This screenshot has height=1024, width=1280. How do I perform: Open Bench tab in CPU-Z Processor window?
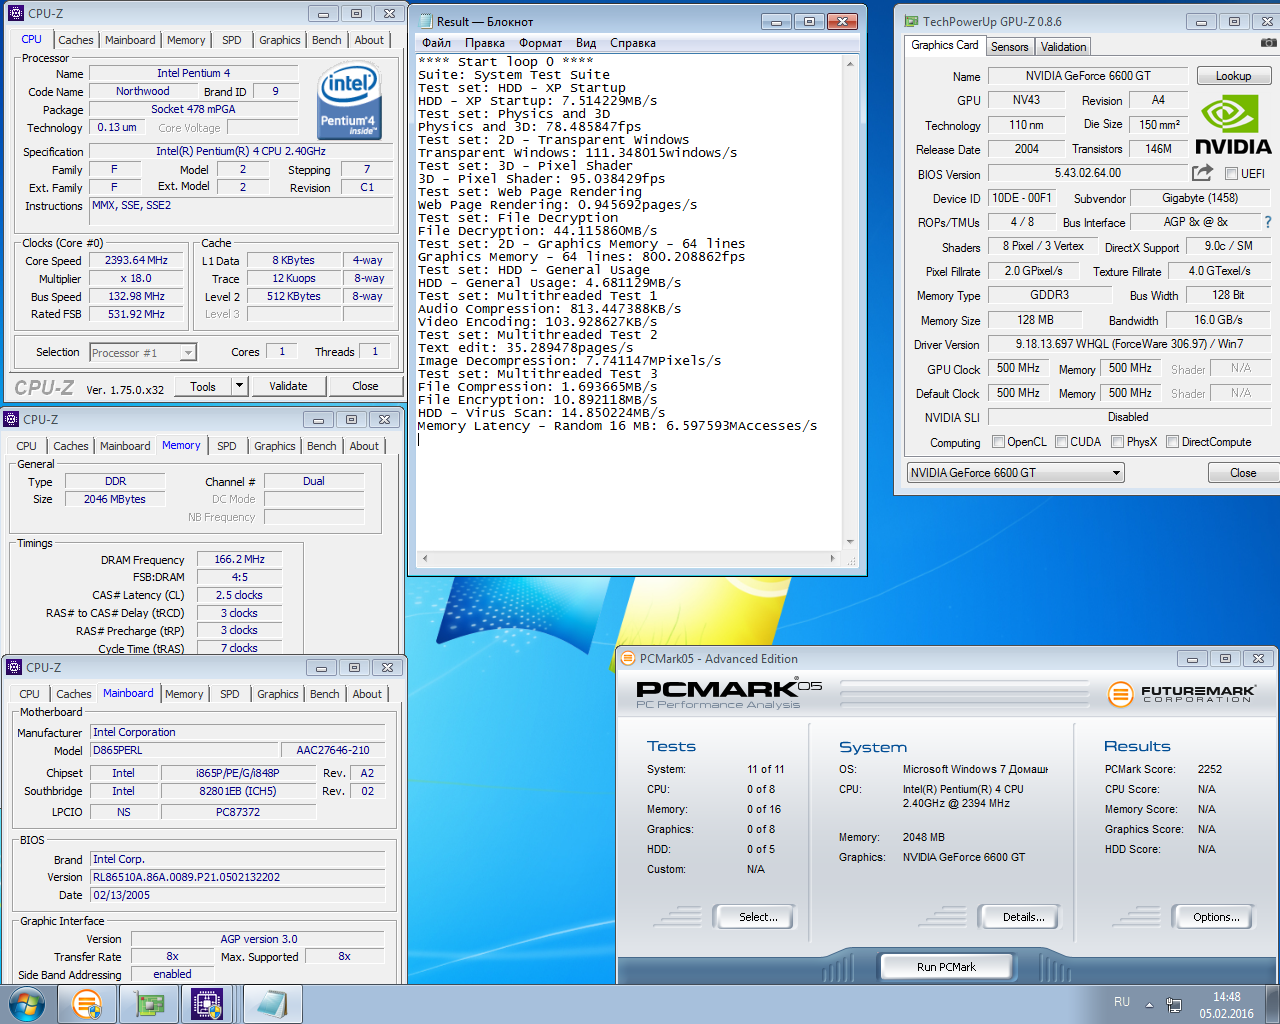(327, 40)
